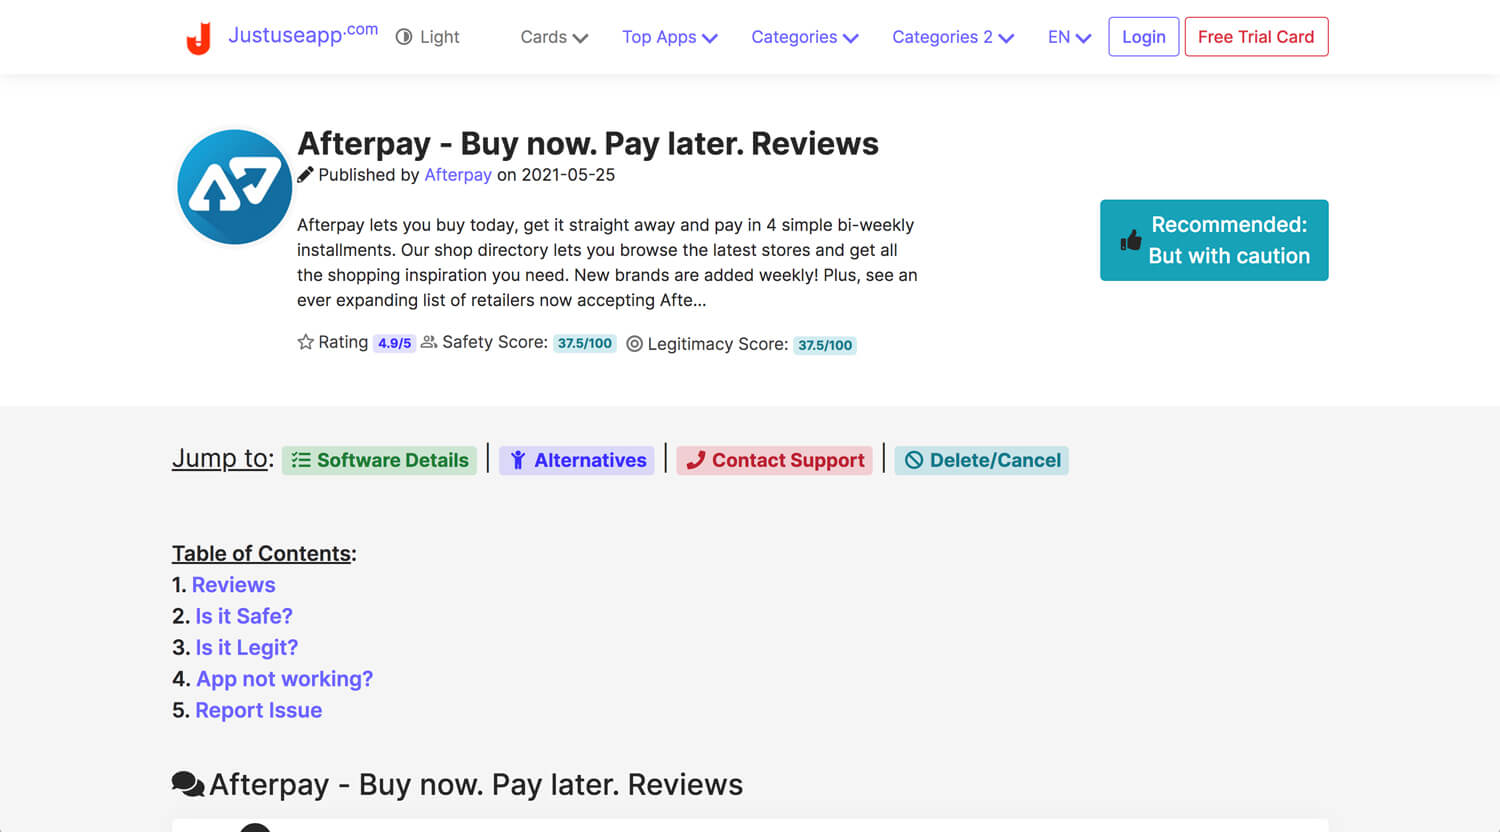Jump to Delete/Cancel section
Screen dimensions: 1500x832
pyautogui.click(x=982, y=460)
